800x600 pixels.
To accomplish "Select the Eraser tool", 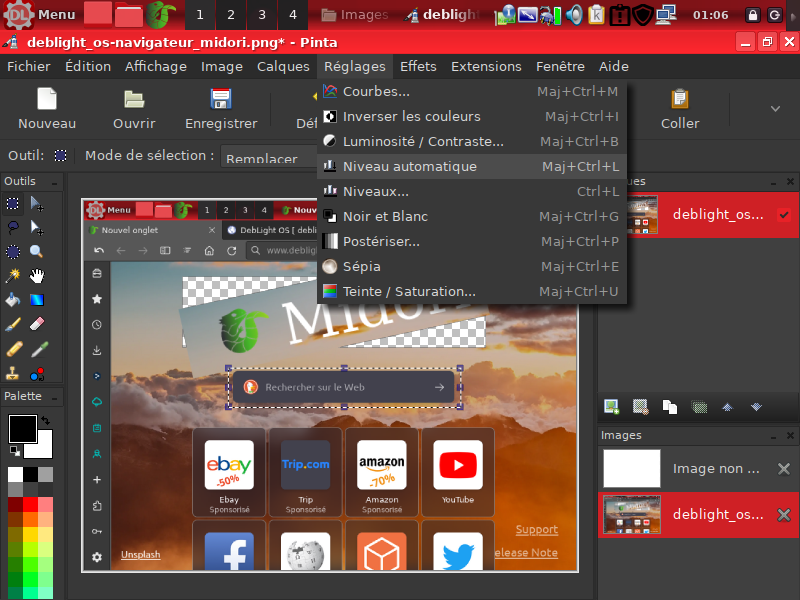I will pos(38,324).
